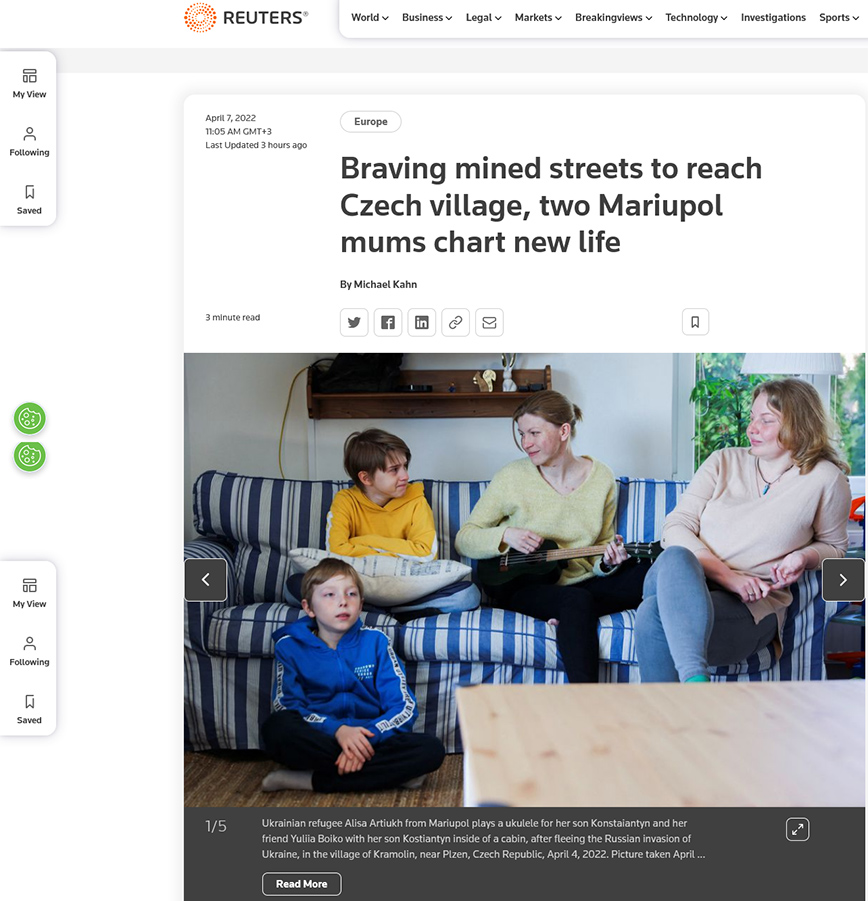Open the Technology navigation menu
Image resolution: width=868 pixels, height=901 pixels.
pyautogui.click(x=696, y=17)
